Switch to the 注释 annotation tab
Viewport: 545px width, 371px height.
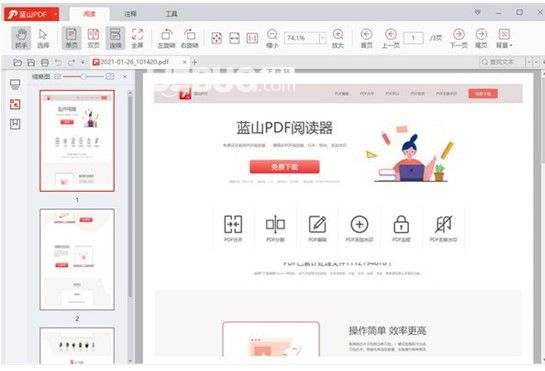point(130,14)
